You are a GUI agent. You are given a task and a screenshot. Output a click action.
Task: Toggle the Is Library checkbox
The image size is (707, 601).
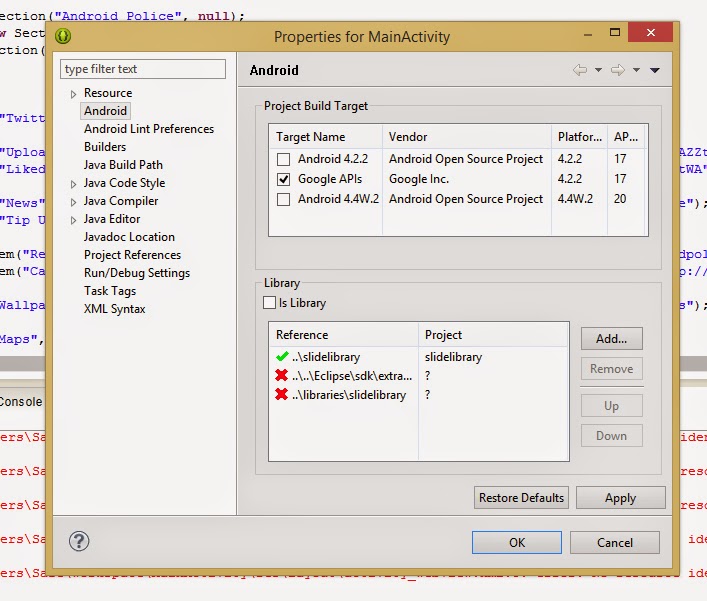pyautogui.click(x=269, y=303)
